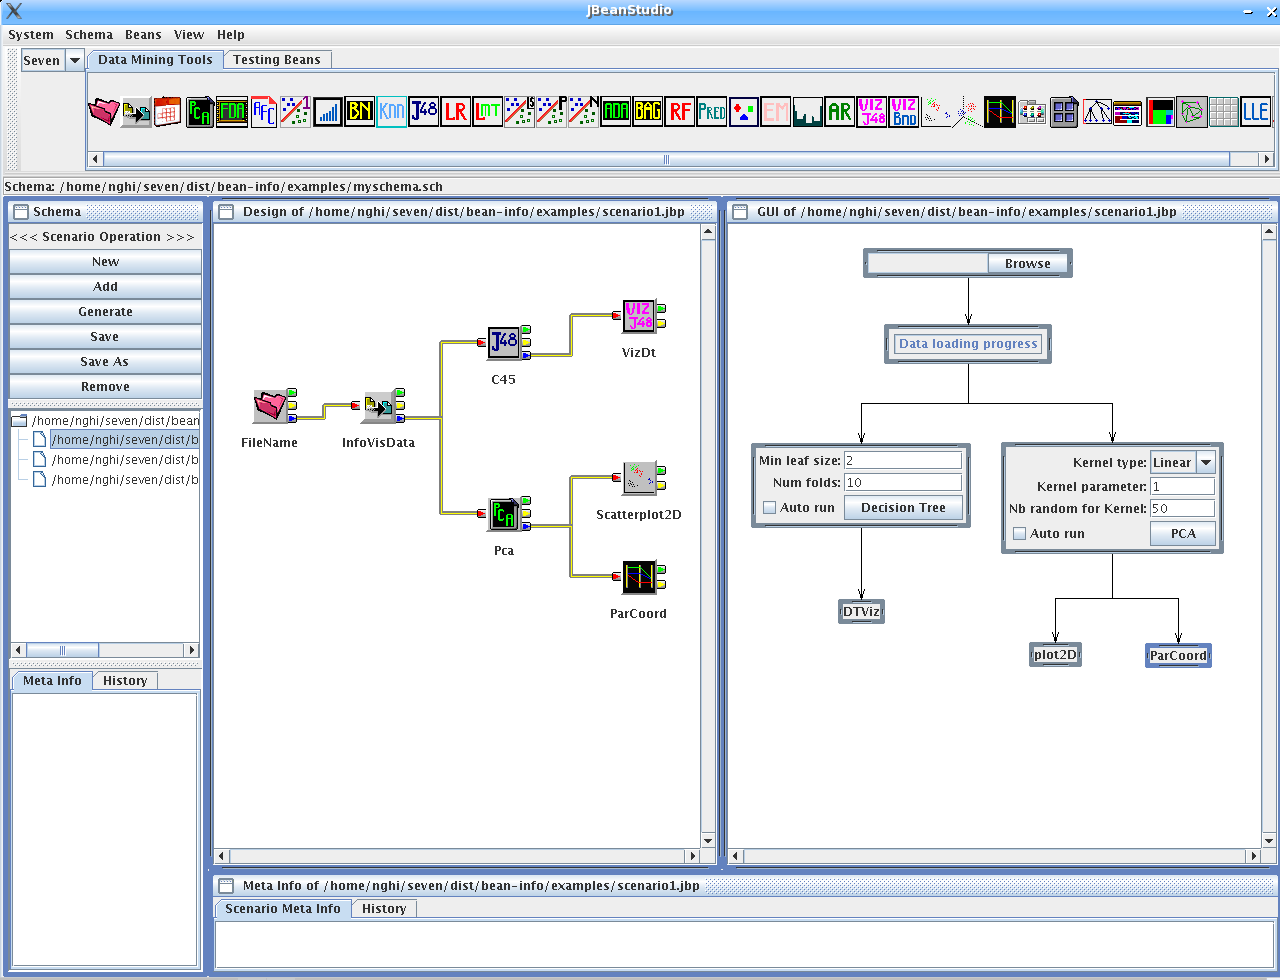
Task: Select the AFC bean icon
Action: tap(264, 111)
